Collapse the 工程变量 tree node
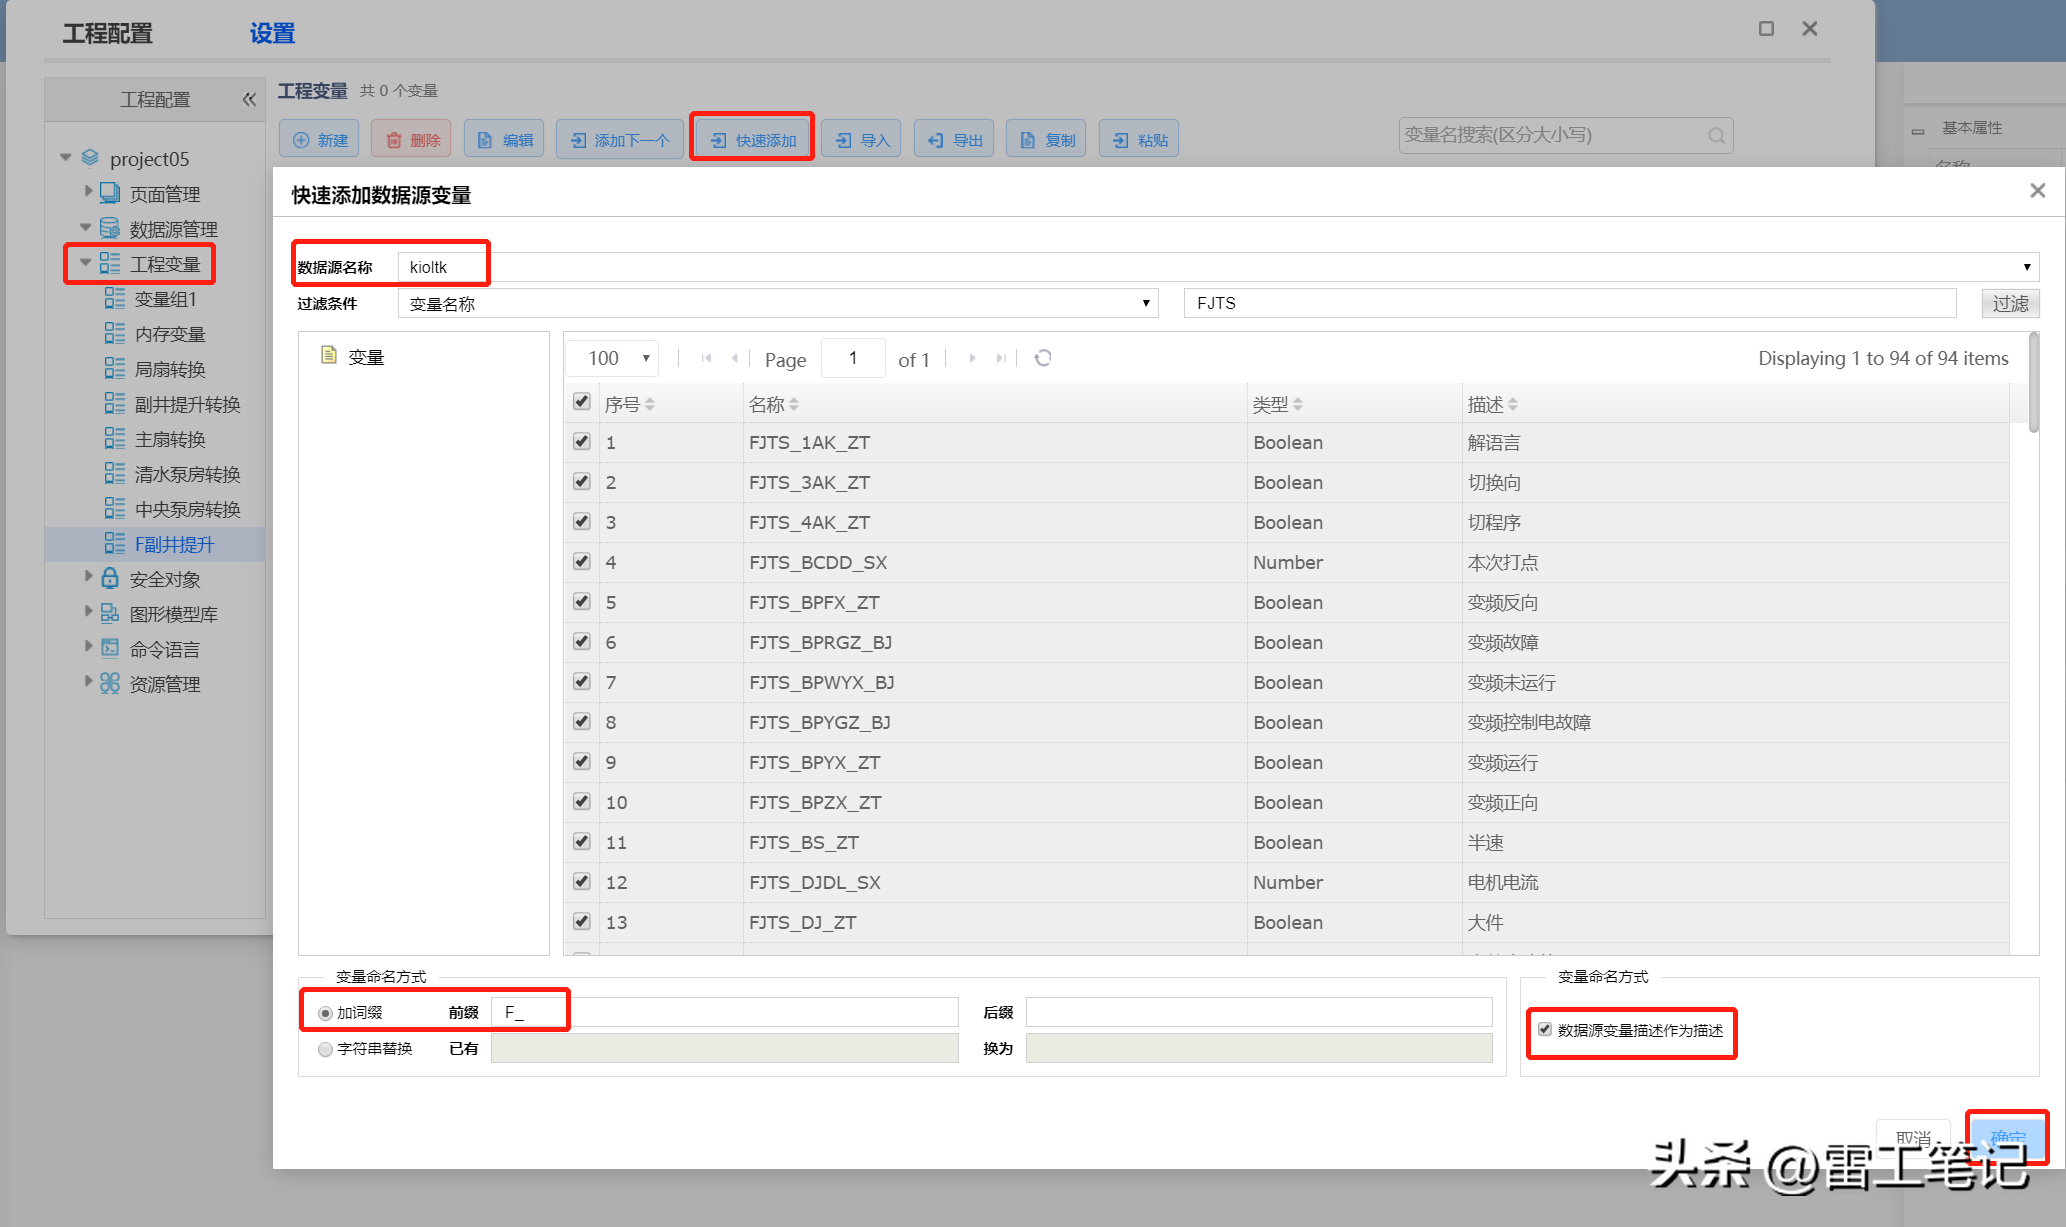The width and height of the screenshot is (2066, 1227). tap(86, 263)
